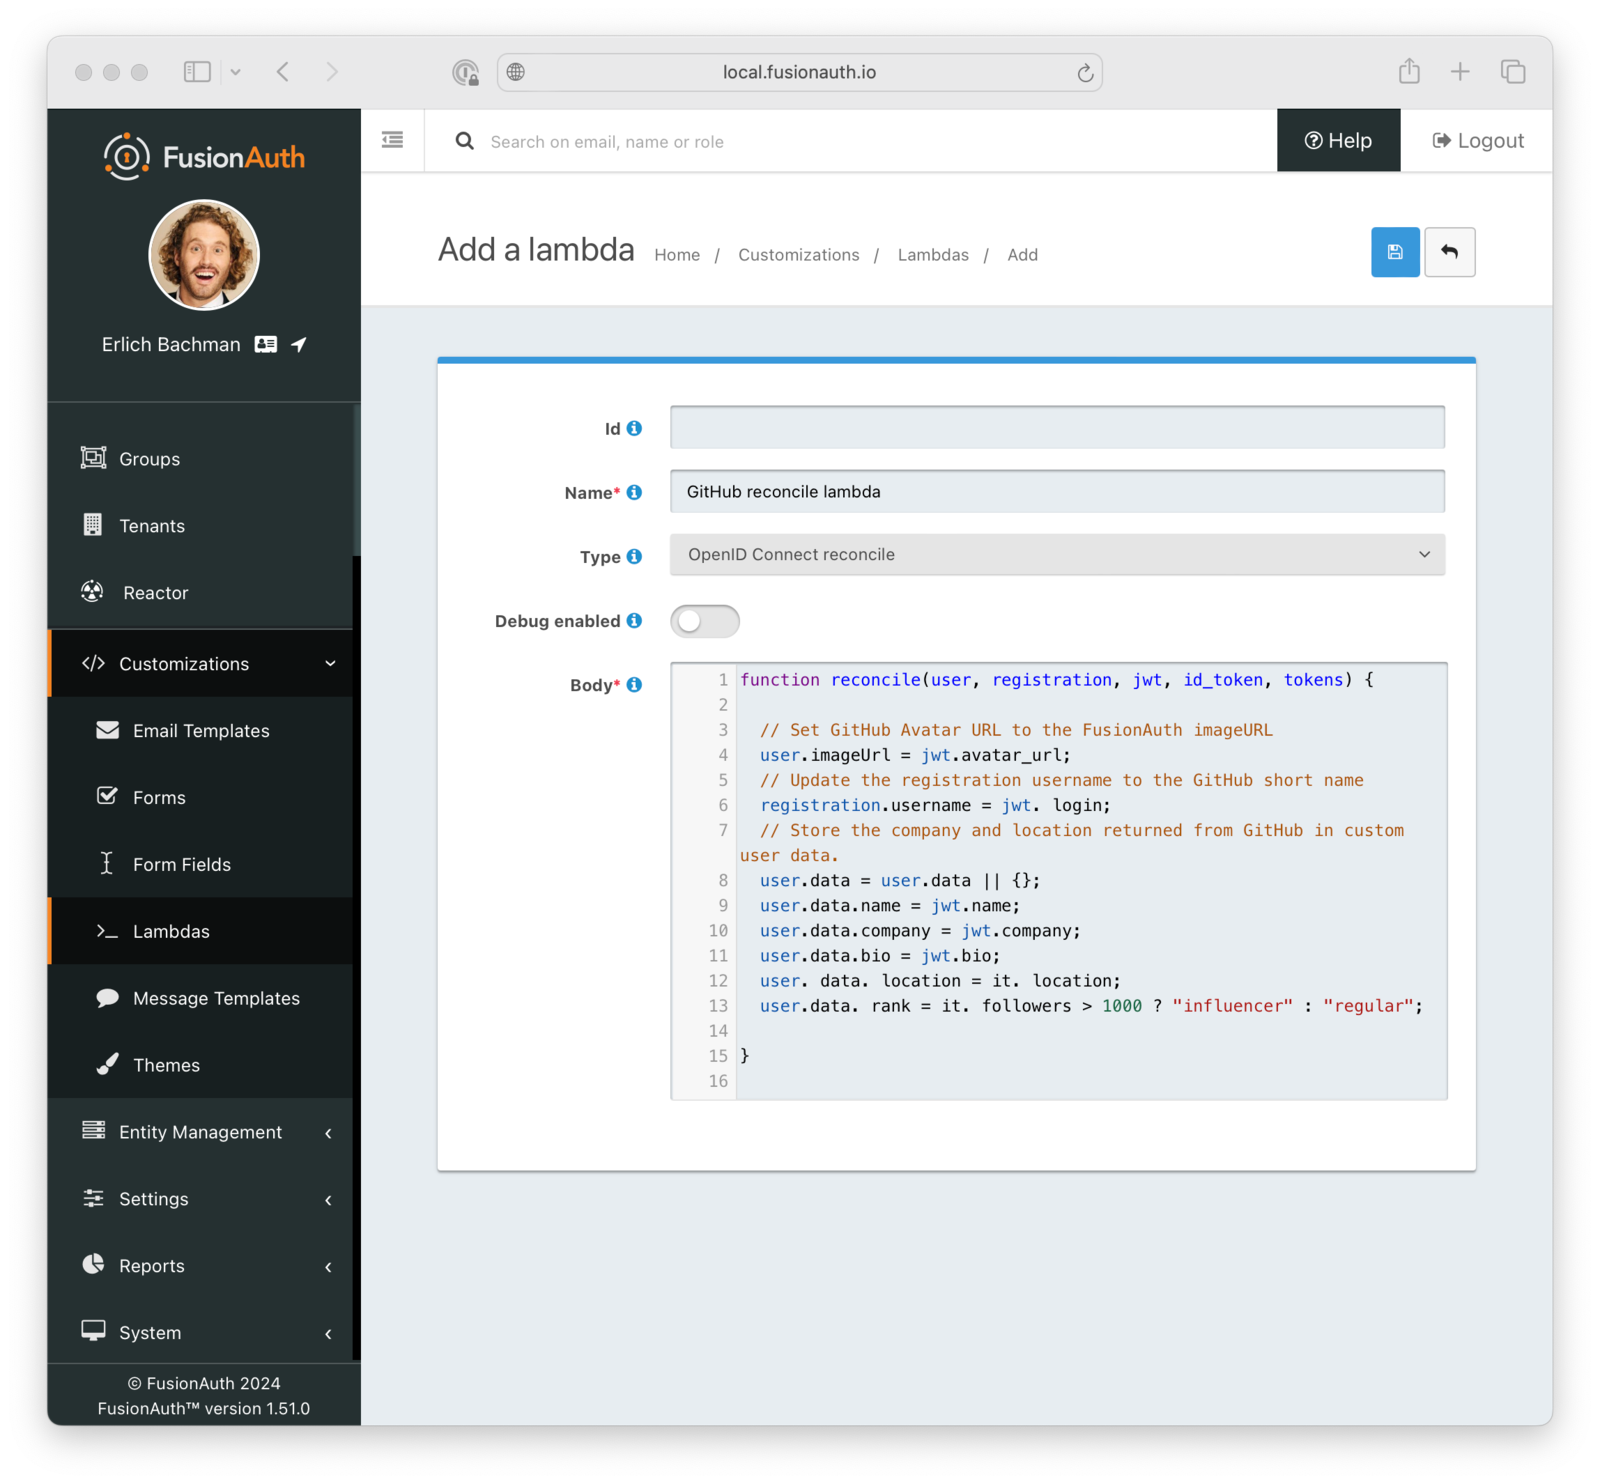This screenshot has width=1600, height=1484.
Task: Reload the page in the browser address bar
Action: tap(1085, 72)
